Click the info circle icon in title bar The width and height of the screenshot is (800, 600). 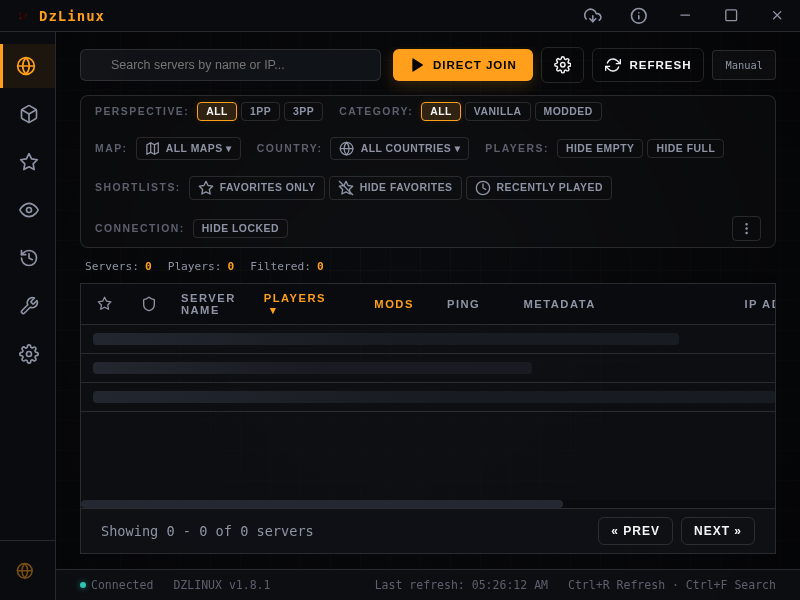tap(638, 16)
